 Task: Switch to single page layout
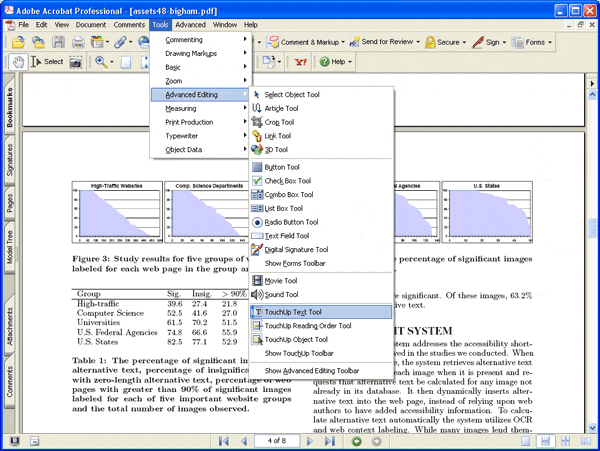(x=526, y=441)
